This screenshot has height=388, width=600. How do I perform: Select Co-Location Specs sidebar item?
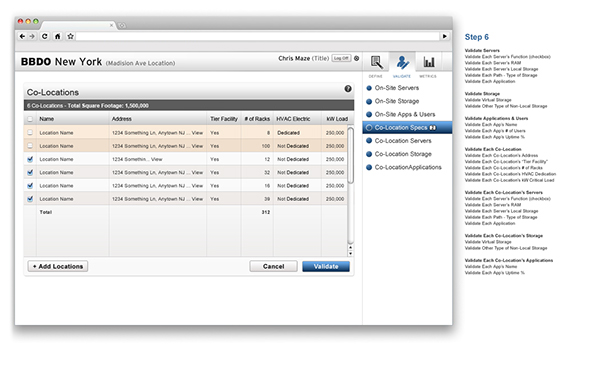(407, 127)
